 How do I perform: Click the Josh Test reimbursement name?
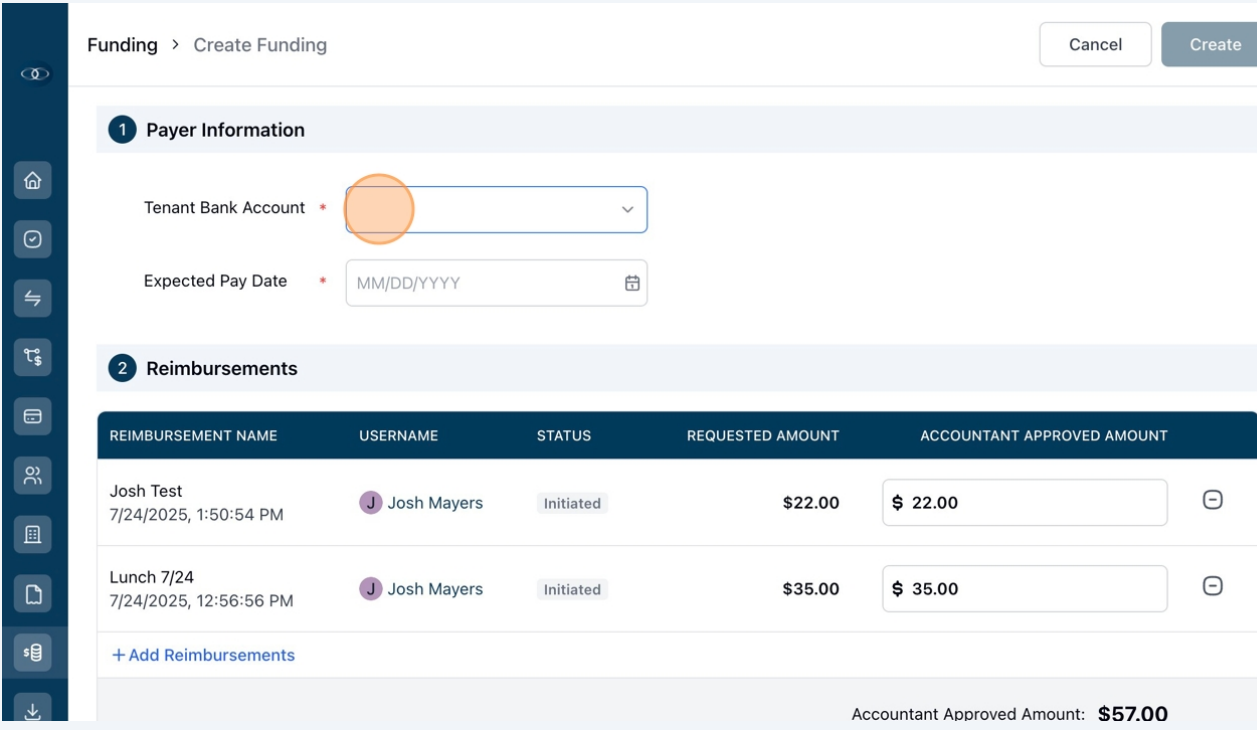click(146, 491)
